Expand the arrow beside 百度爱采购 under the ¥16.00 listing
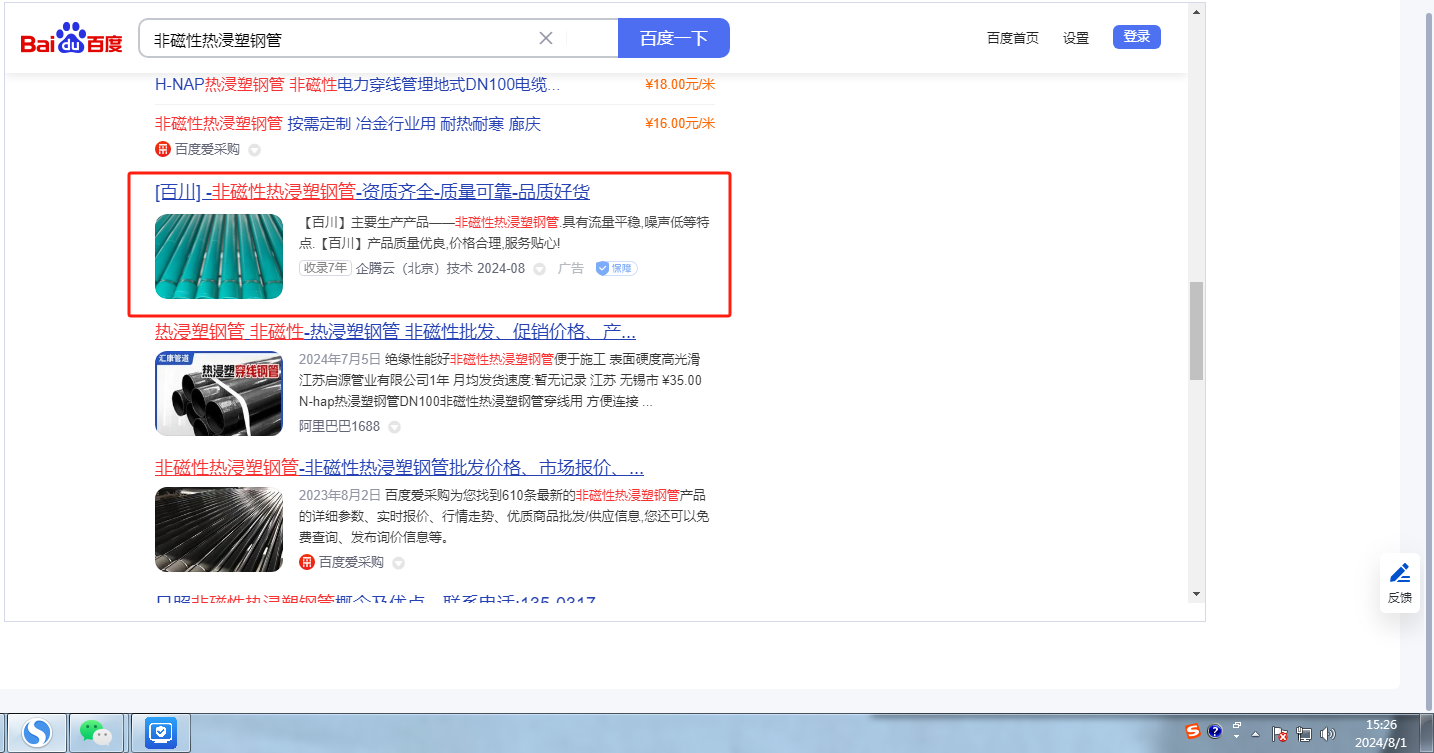This screenshot has width=1434, height=753. [x=254, y=150]
